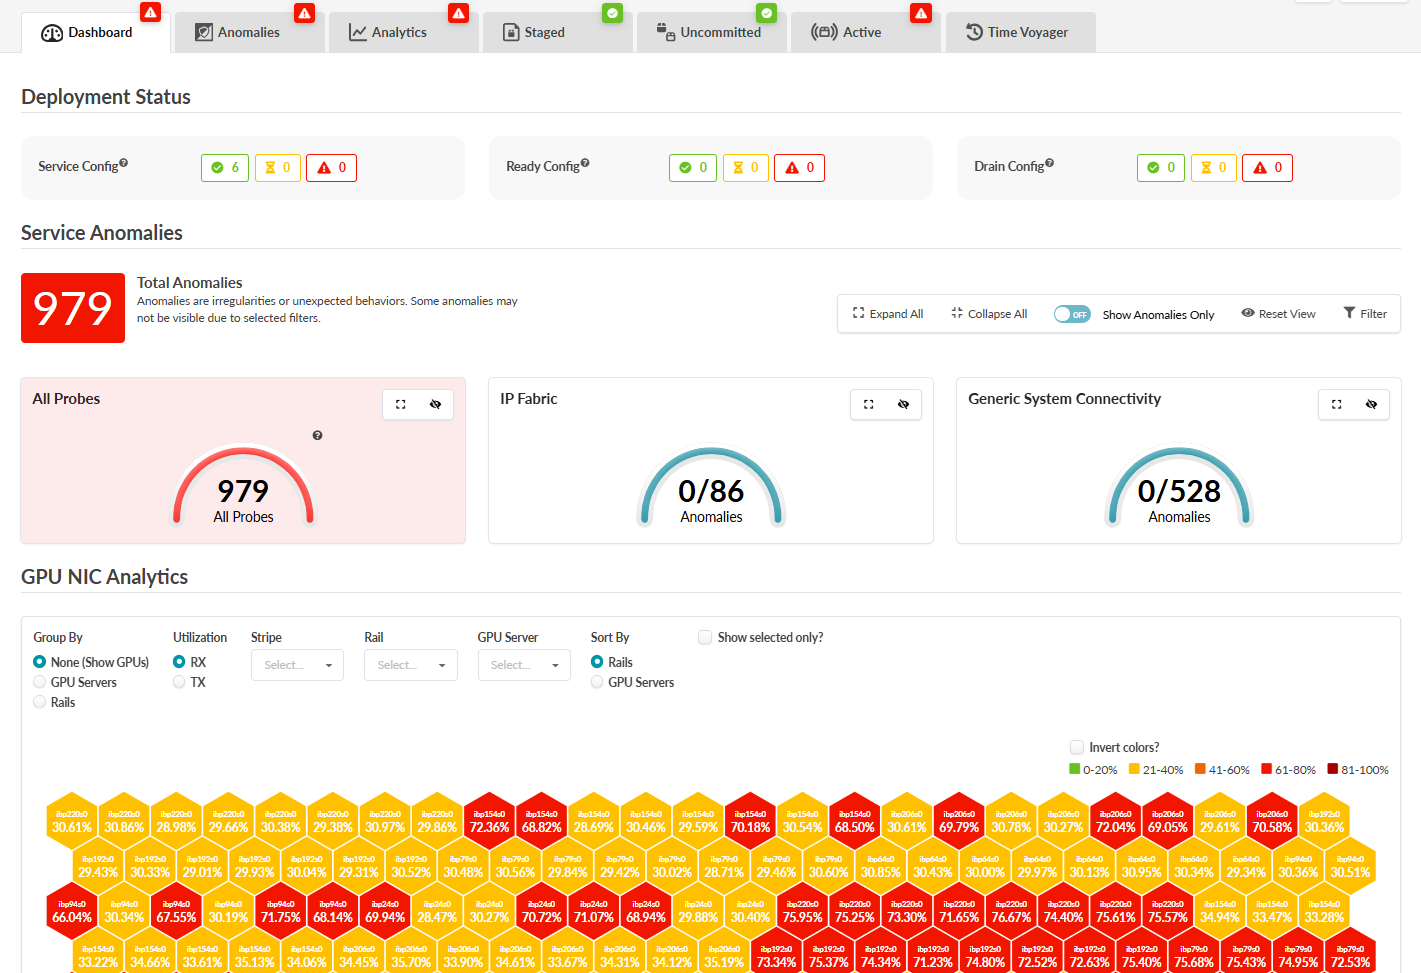Open the Rail dropdown
Screen dimensions: 1421x973
(411, 665)
